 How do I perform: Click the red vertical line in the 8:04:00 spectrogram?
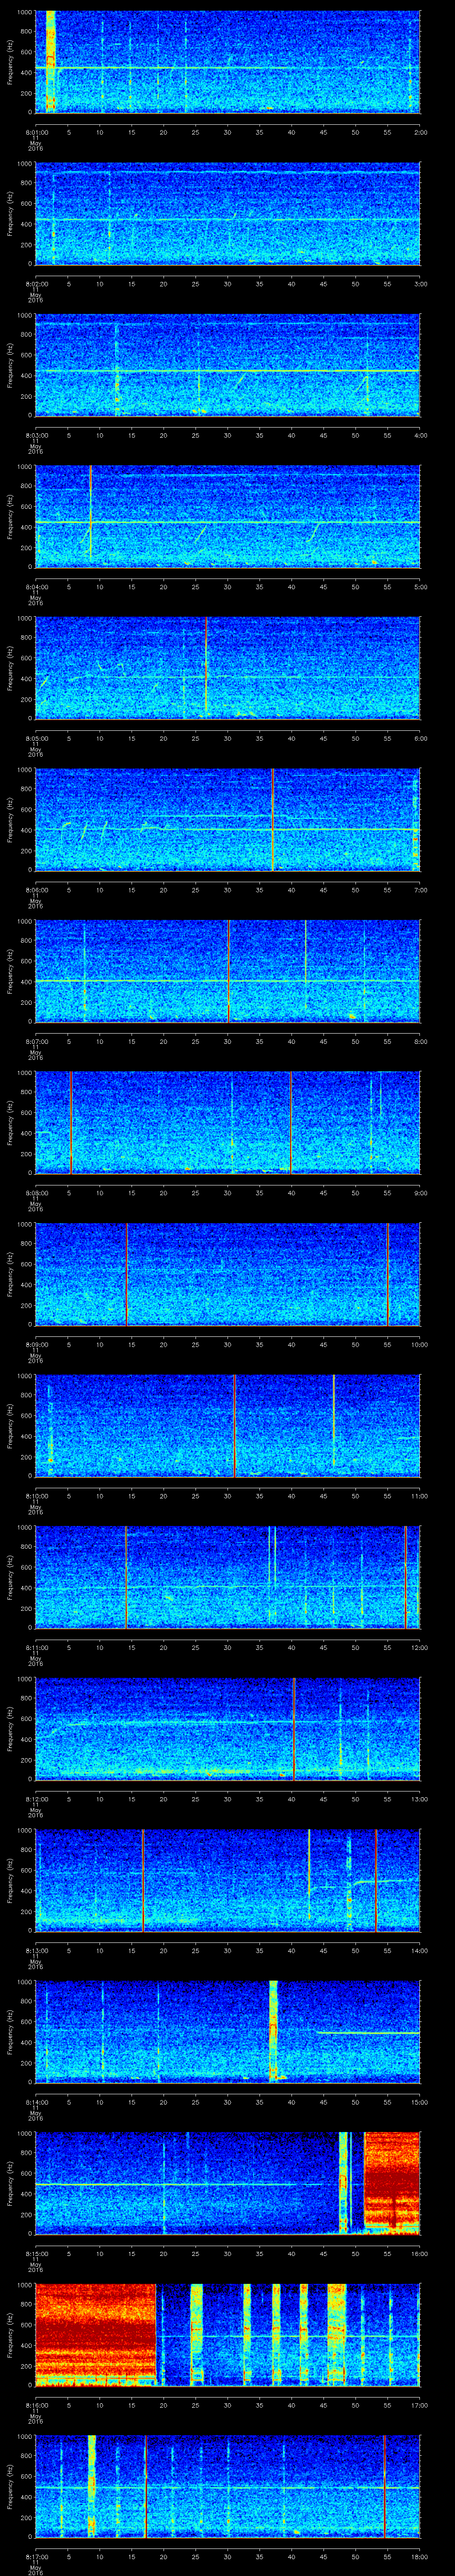click(x=91, y=516)
